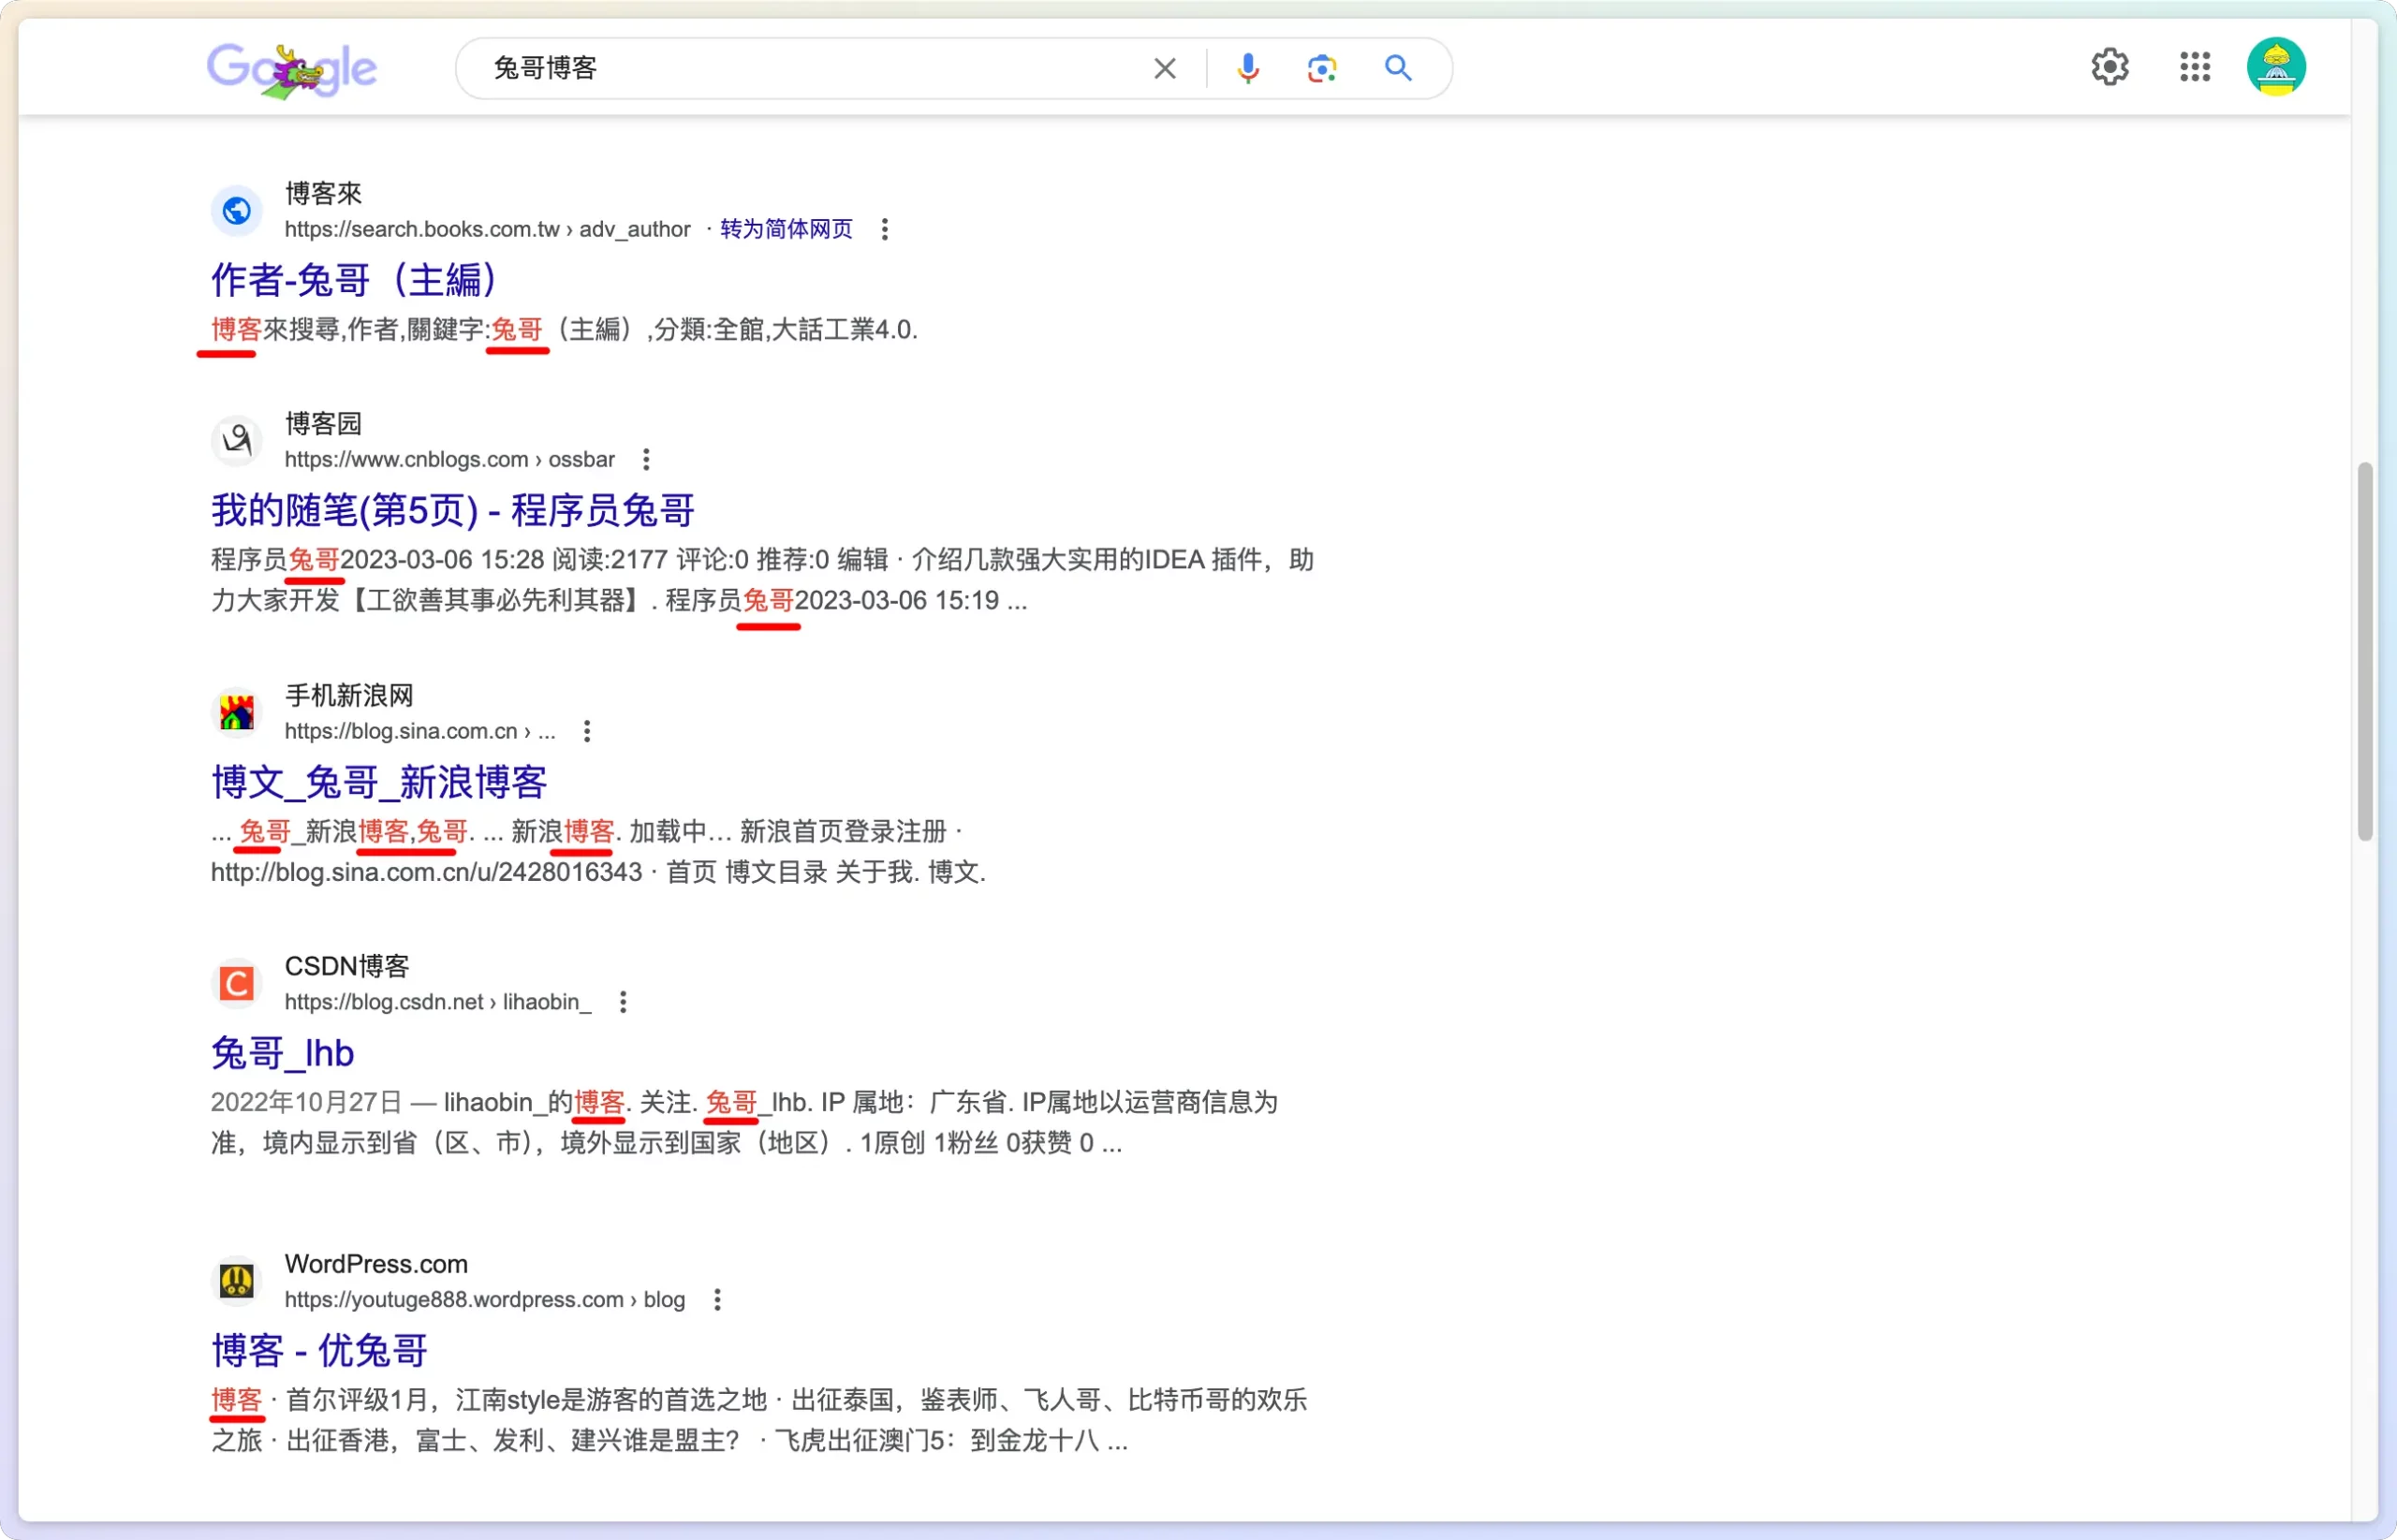Click the WordPress.com result favicon
2397x1540 pixels.
(x=237, y=1281)
